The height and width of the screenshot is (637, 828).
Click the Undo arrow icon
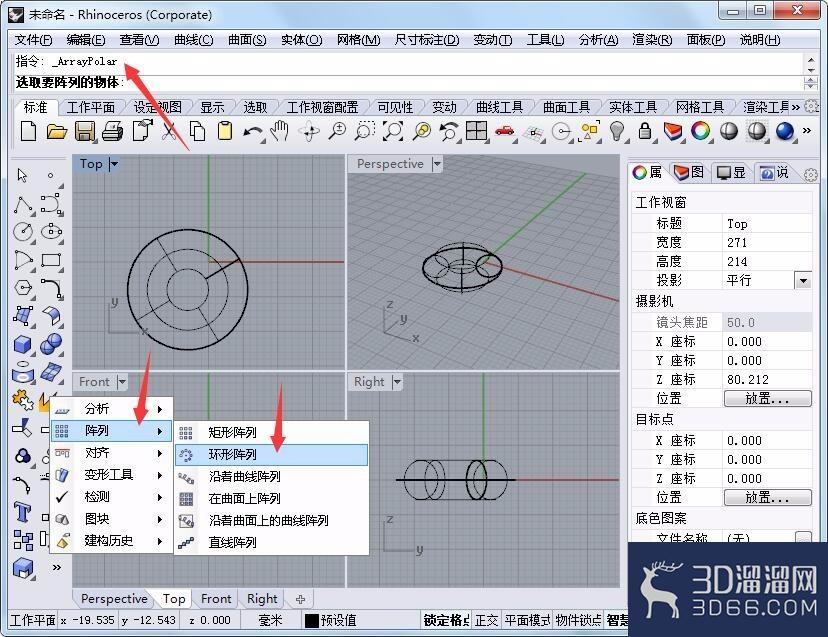point(252,132)
